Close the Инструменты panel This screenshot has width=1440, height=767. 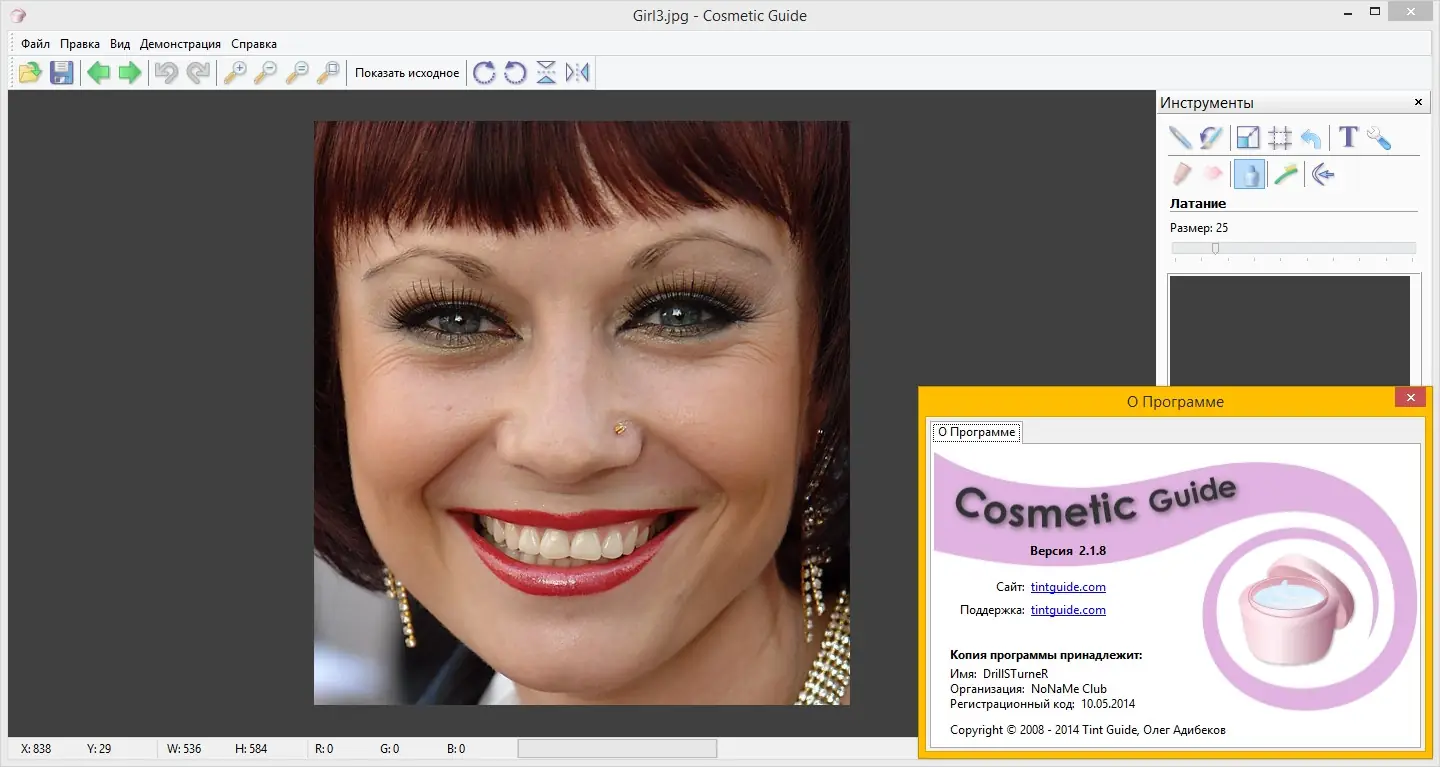tap(1418, 102)
